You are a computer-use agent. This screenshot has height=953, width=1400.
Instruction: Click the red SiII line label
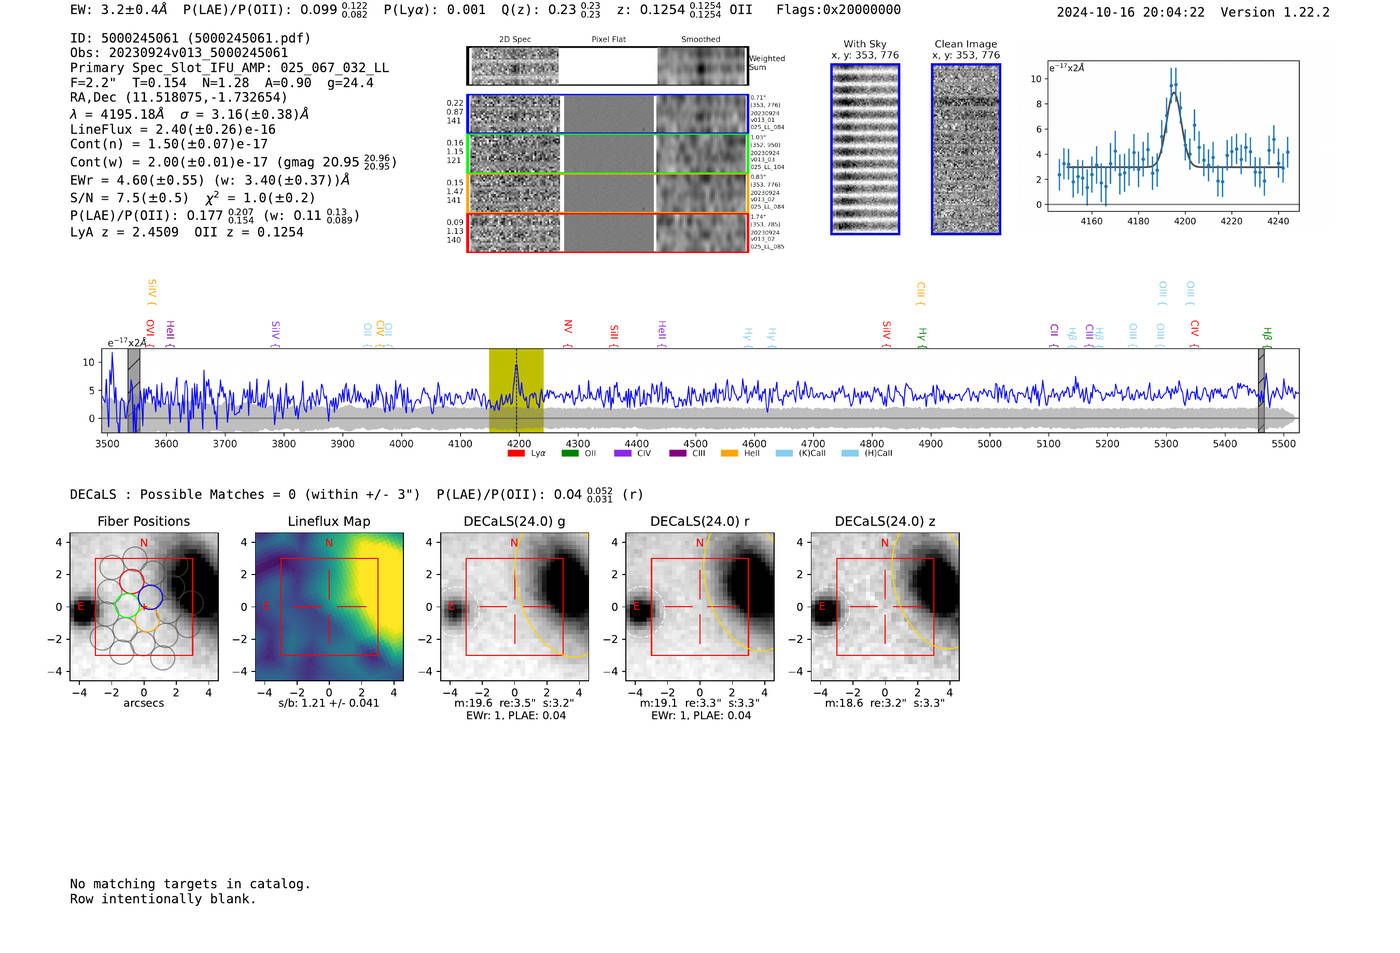(613, 333)
